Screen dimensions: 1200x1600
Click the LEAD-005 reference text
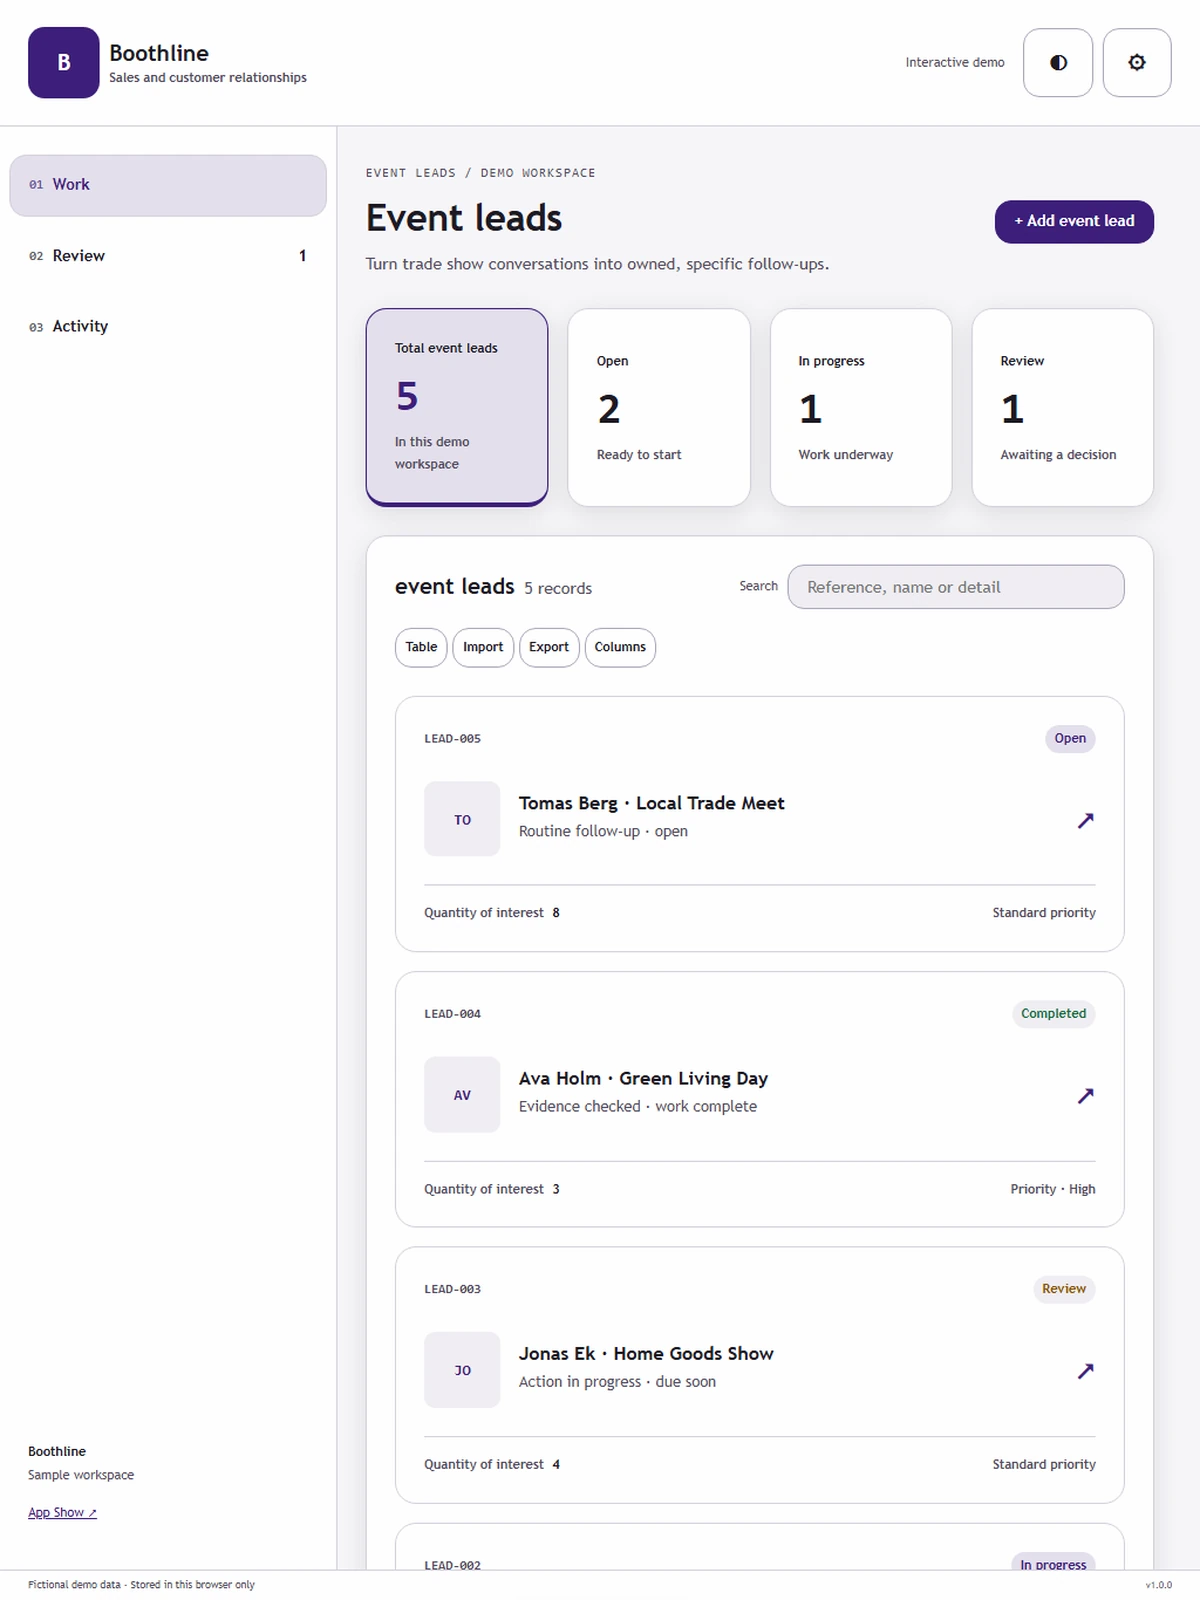(x=452, y=739)
